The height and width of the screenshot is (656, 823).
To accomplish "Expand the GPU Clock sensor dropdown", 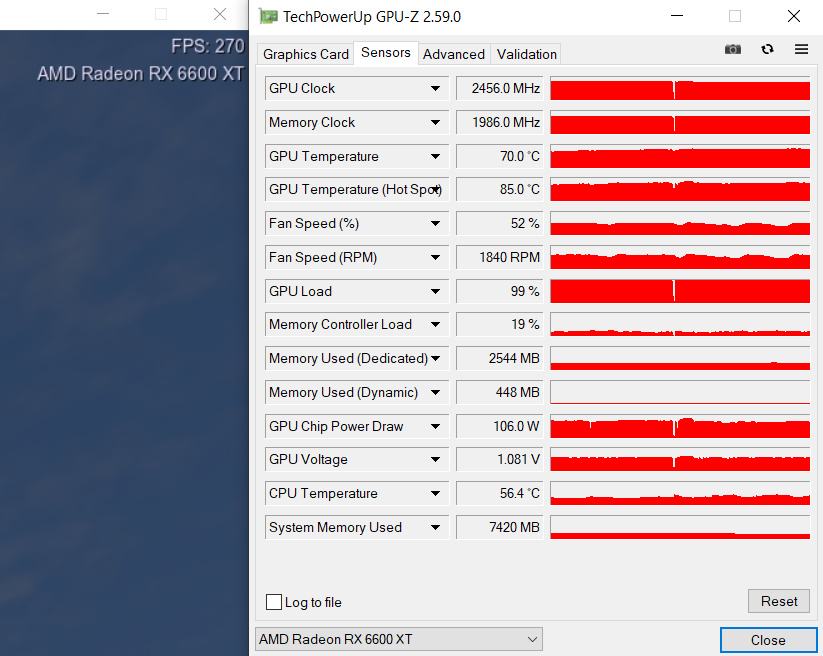I will point(435,88).
